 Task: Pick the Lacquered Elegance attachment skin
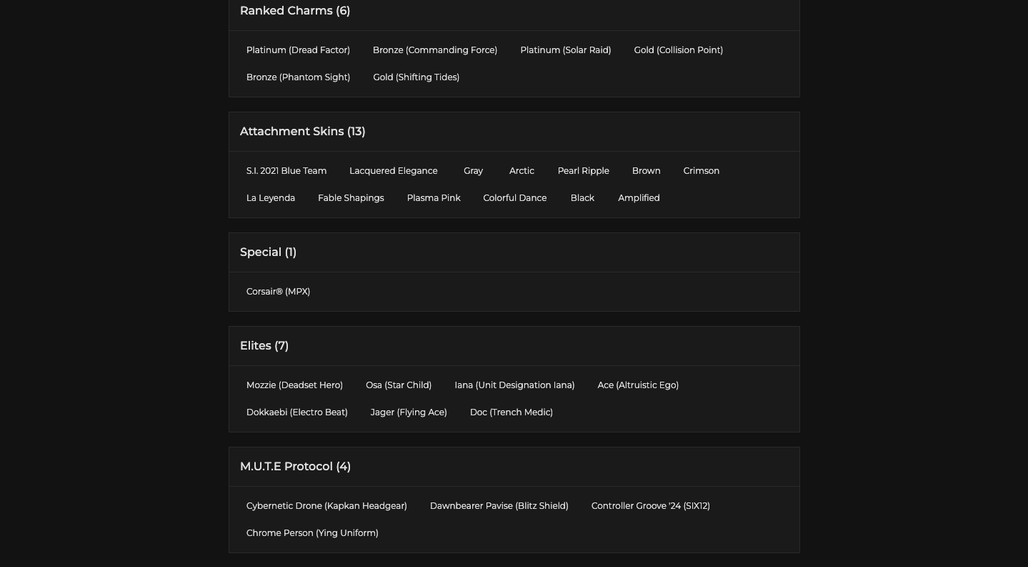pyautogui.click(x=393, y=171)
